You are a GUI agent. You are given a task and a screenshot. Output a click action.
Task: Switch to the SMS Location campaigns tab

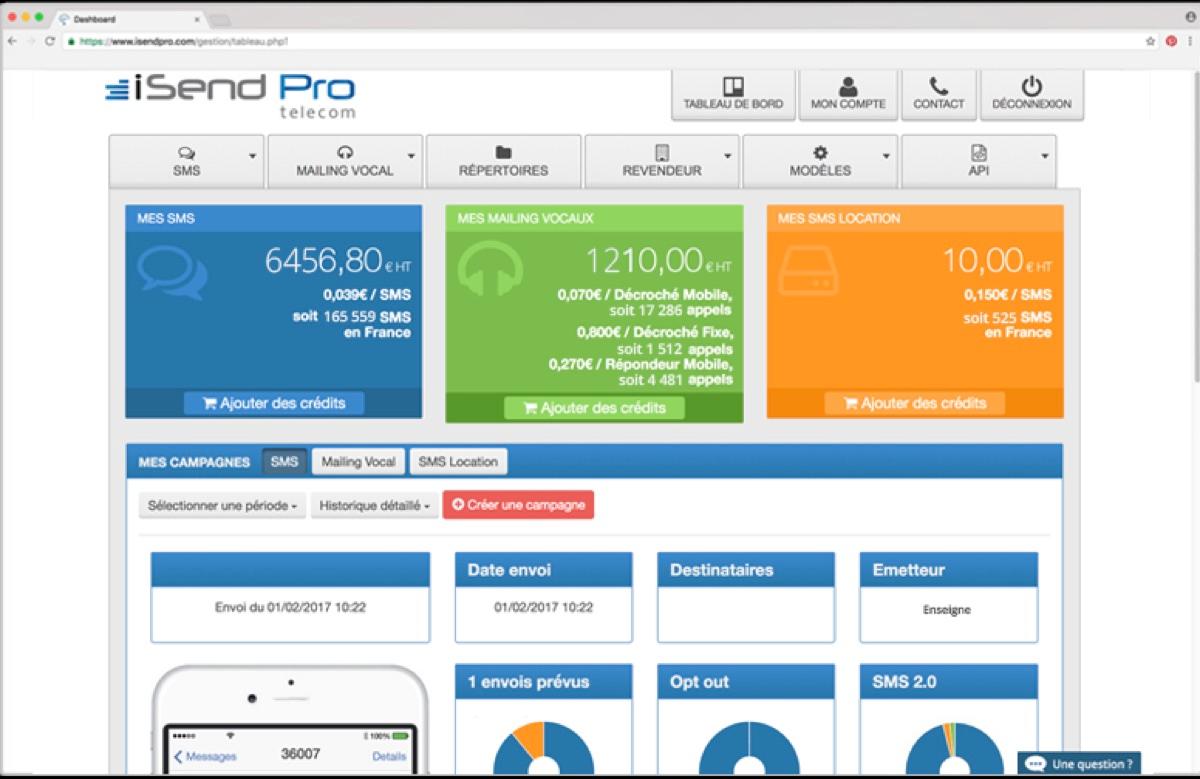point(457,461)
